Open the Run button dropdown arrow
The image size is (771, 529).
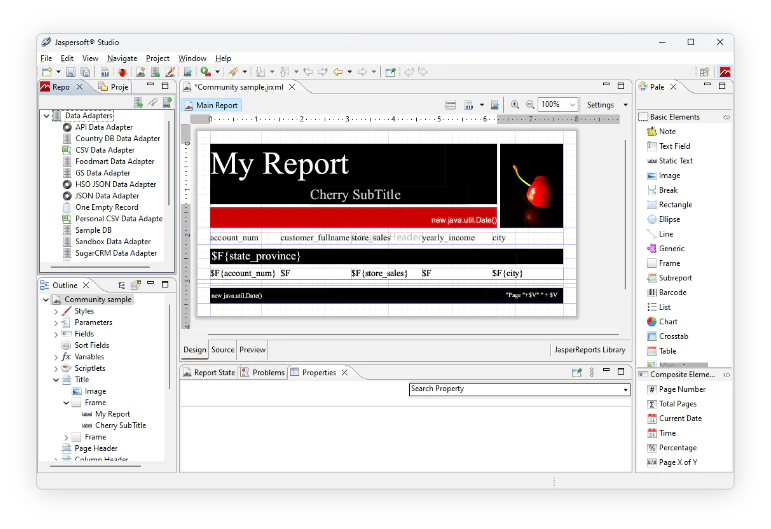(x=217, y=72)
